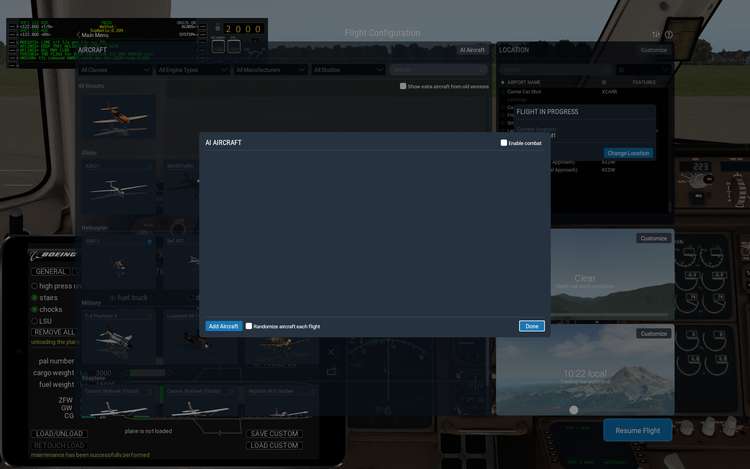The height and width of the screenshot is (469, 750).
Task: Click Customize in the Location panel
Action: (653, 50)
